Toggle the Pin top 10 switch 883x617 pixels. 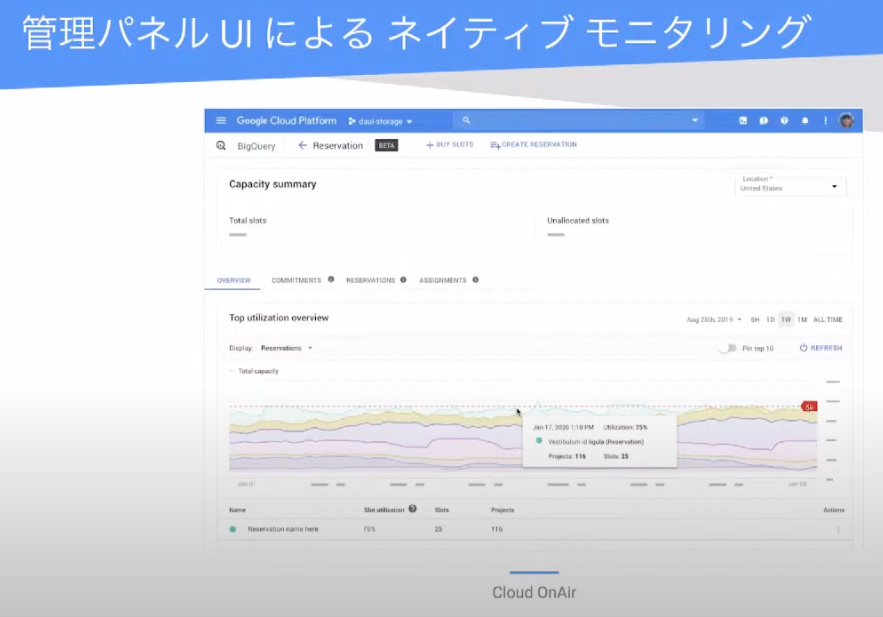pos(727,348)
